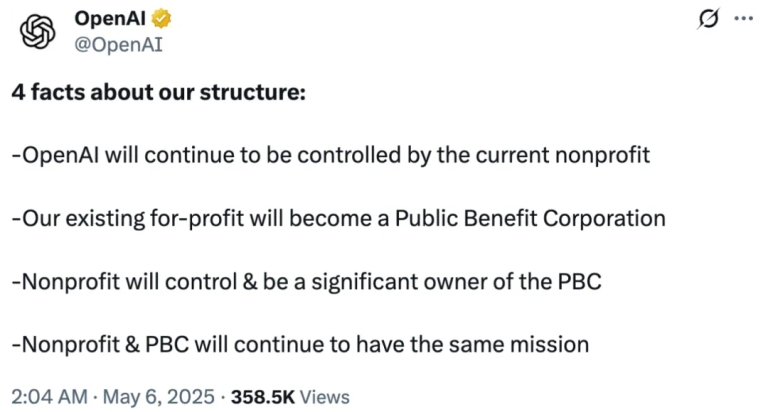
Task: Open the @OpenAI handle link
Action: [118, 45]
